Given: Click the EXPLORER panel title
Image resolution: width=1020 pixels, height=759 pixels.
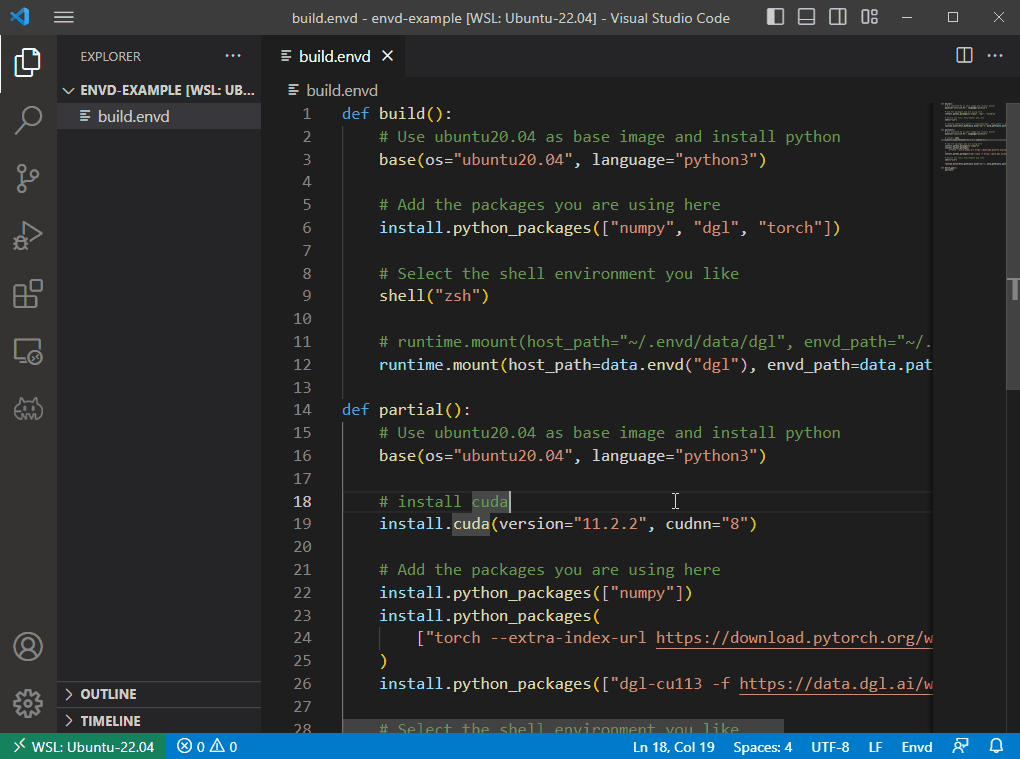Looking at the screenshot, I should [x=110, y=57].
